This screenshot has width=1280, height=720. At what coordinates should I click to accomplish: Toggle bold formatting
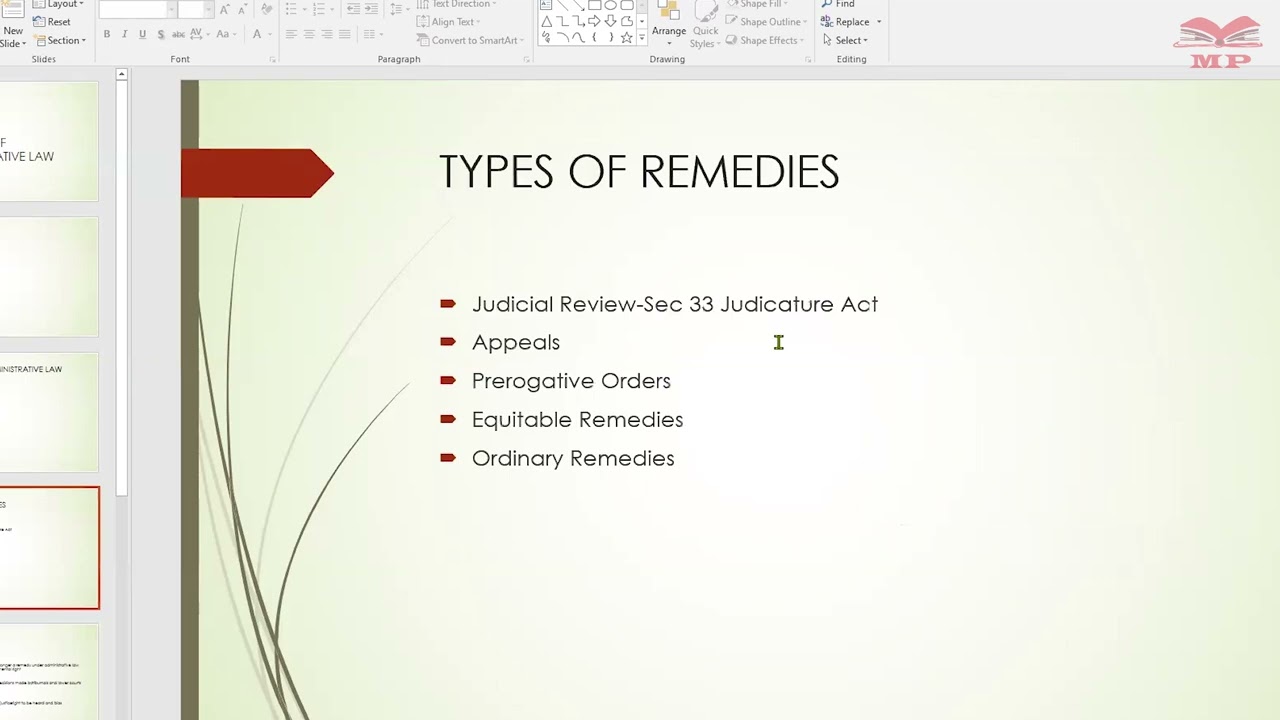(x=107, y=34)
